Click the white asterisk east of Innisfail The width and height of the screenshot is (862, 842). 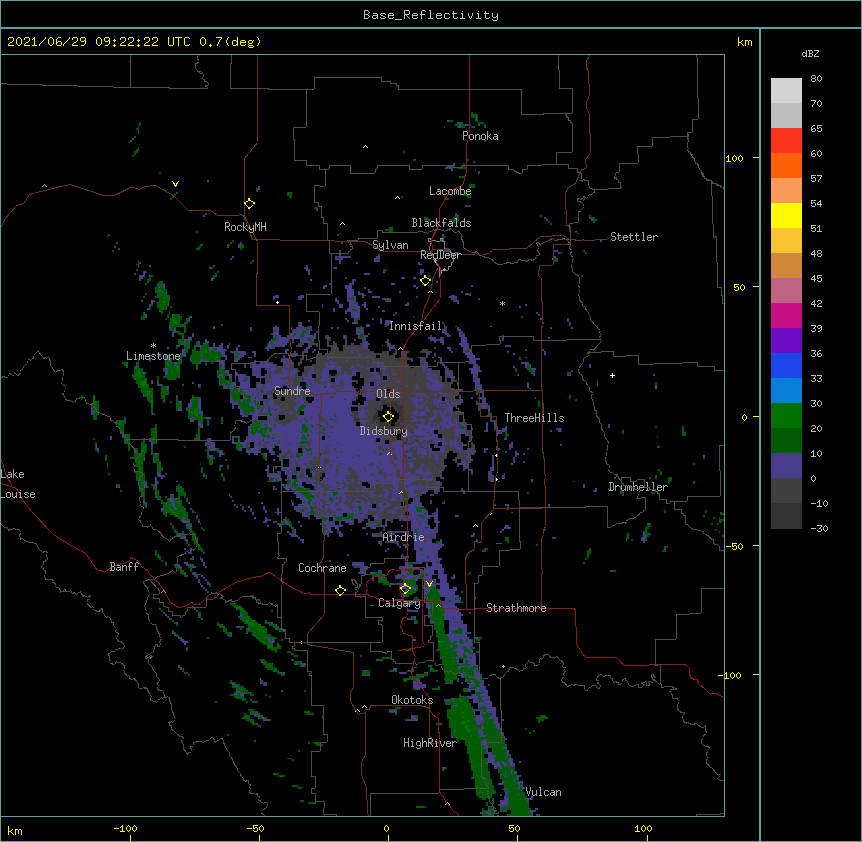click(502, 303)
